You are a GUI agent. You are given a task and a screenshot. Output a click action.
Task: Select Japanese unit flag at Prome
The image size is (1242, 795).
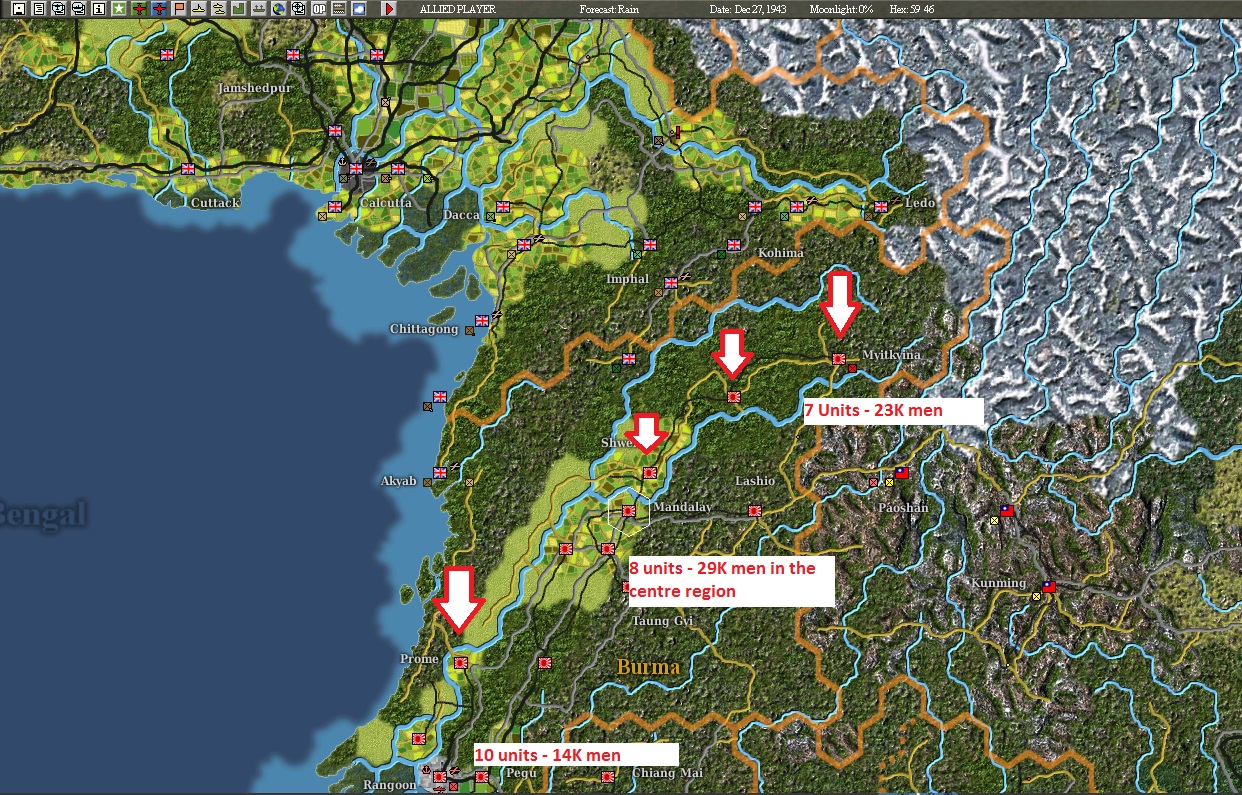(460, 662)
